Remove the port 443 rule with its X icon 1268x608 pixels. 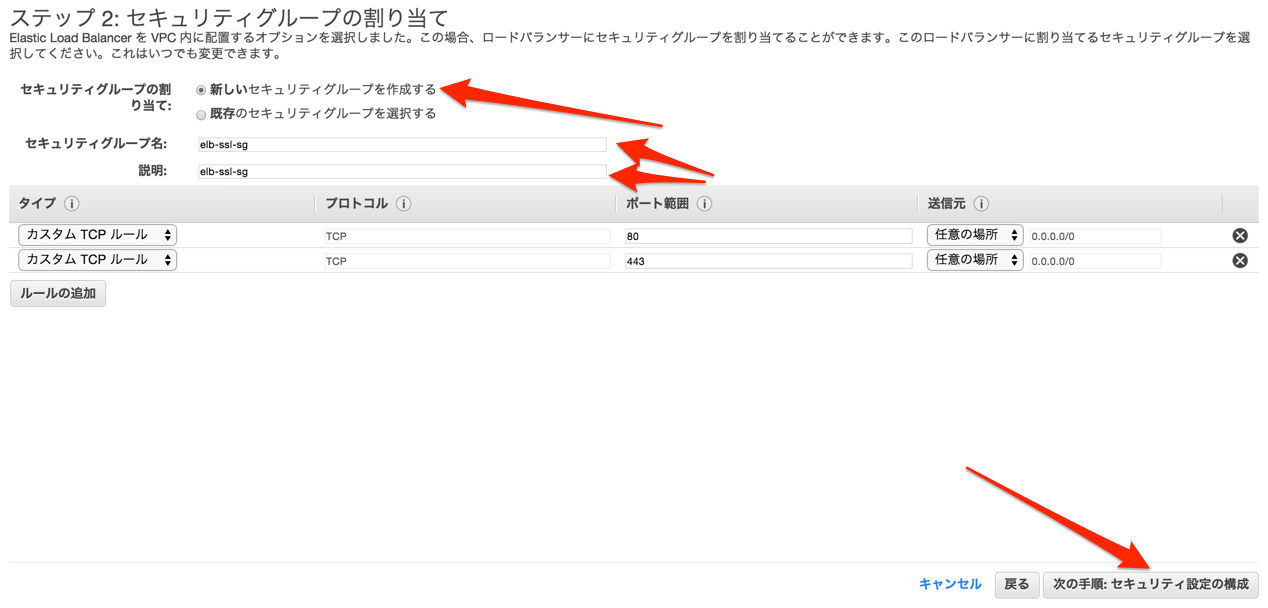click(x=1239, y=260)
